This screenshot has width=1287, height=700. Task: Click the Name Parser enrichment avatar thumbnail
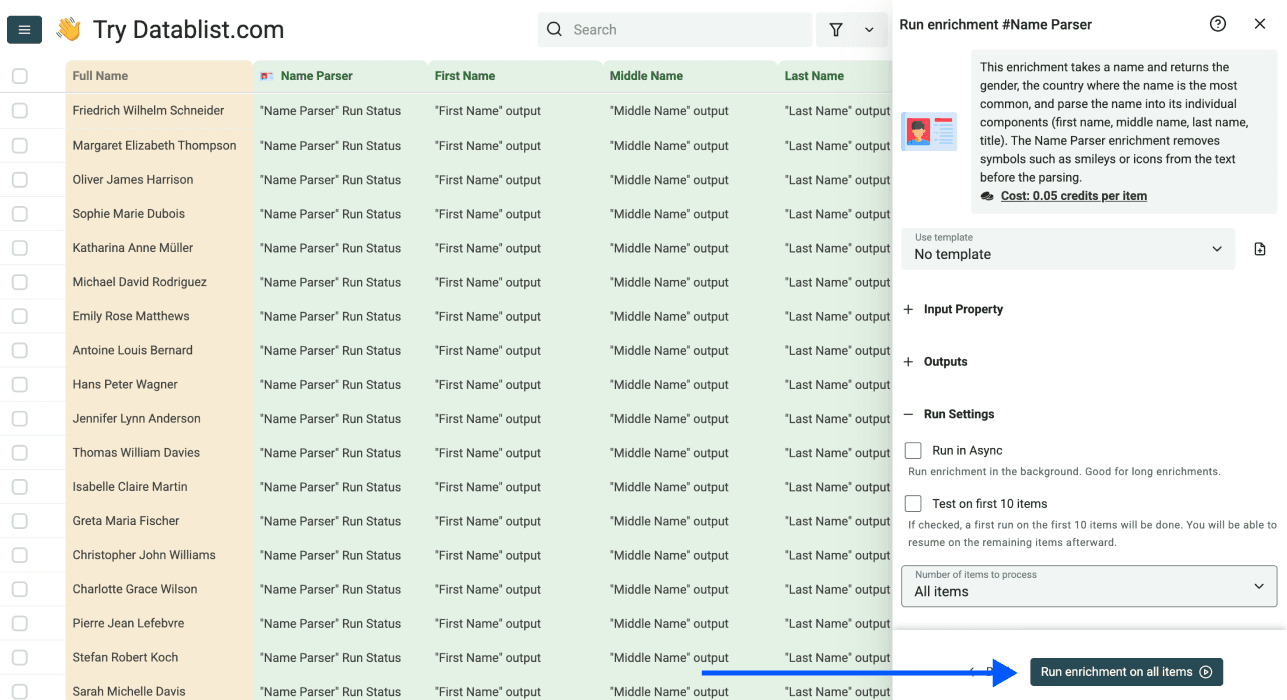[929, 131]
